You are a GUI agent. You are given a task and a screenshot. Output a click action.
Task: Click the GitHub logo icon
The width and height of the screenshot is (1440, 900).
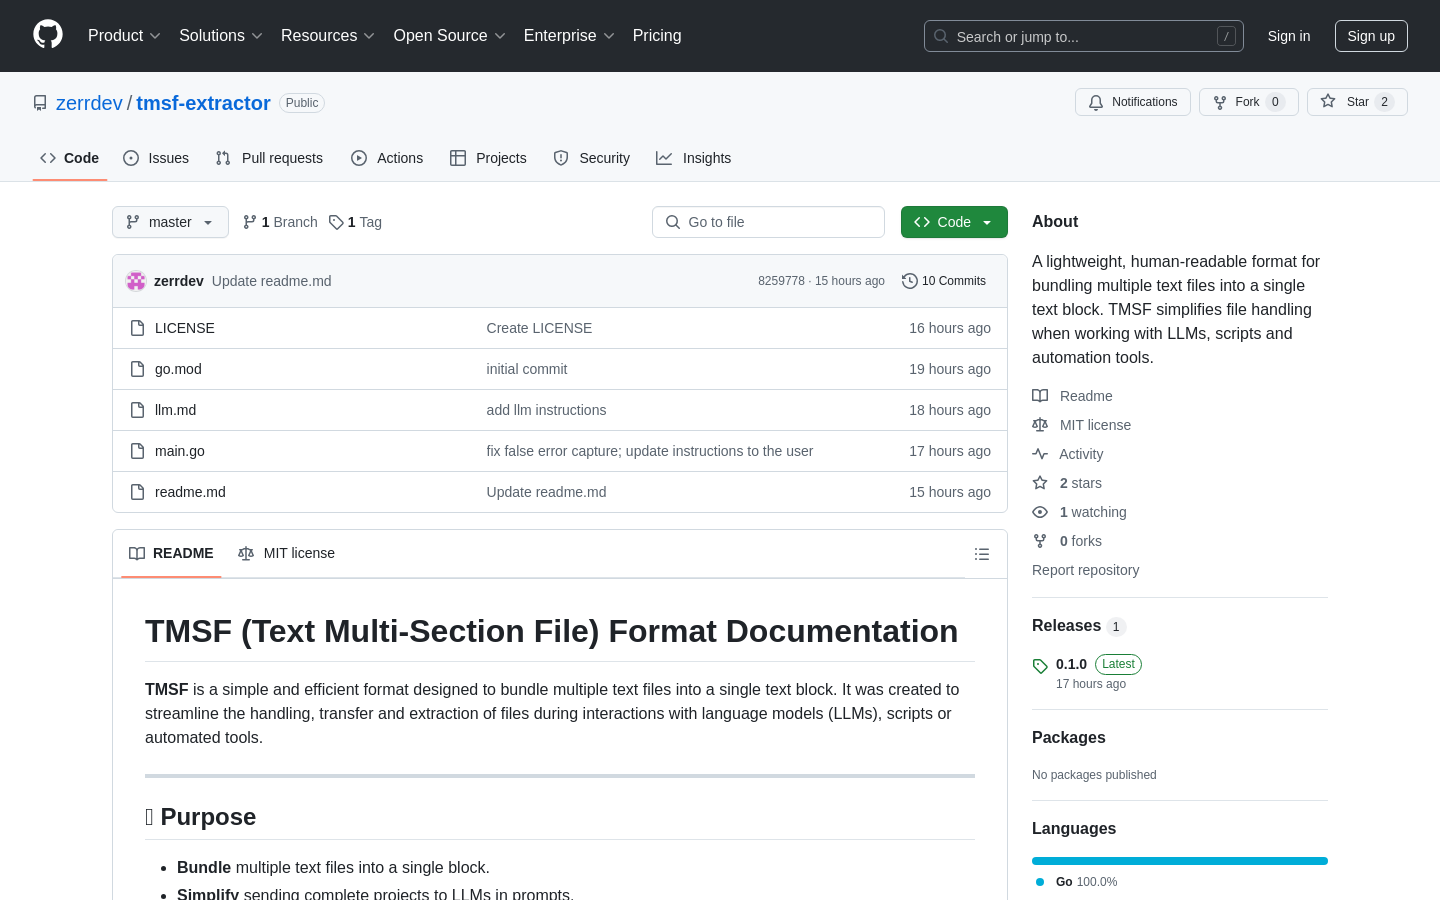pos(48,35)
